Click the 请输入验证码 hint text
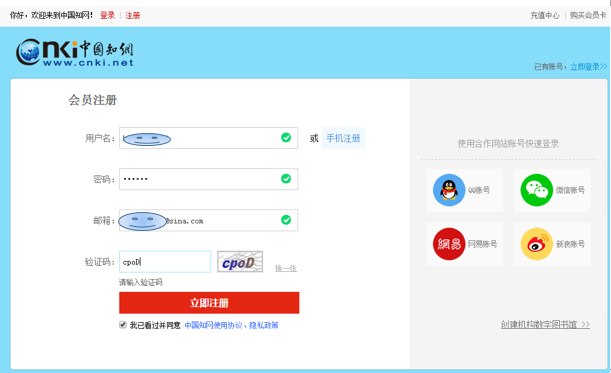611x373 pixels. [x=141, y=282]
